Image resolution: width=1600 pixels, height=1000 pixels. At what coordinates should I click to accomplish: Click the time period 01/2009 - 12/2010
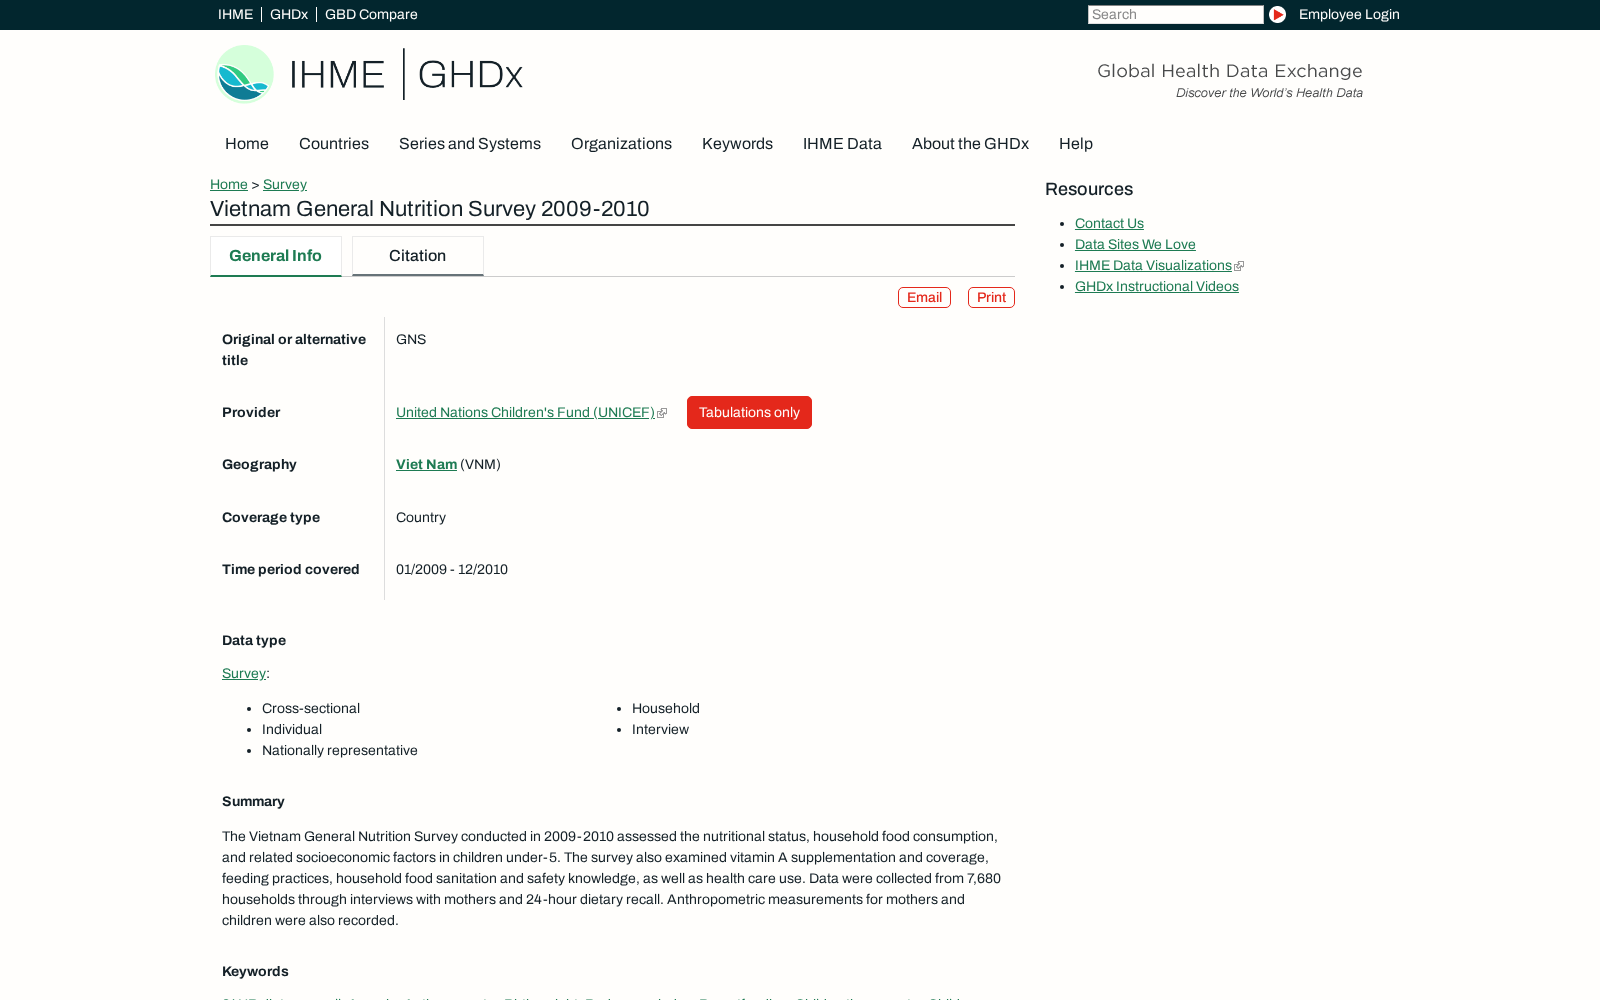452,569
